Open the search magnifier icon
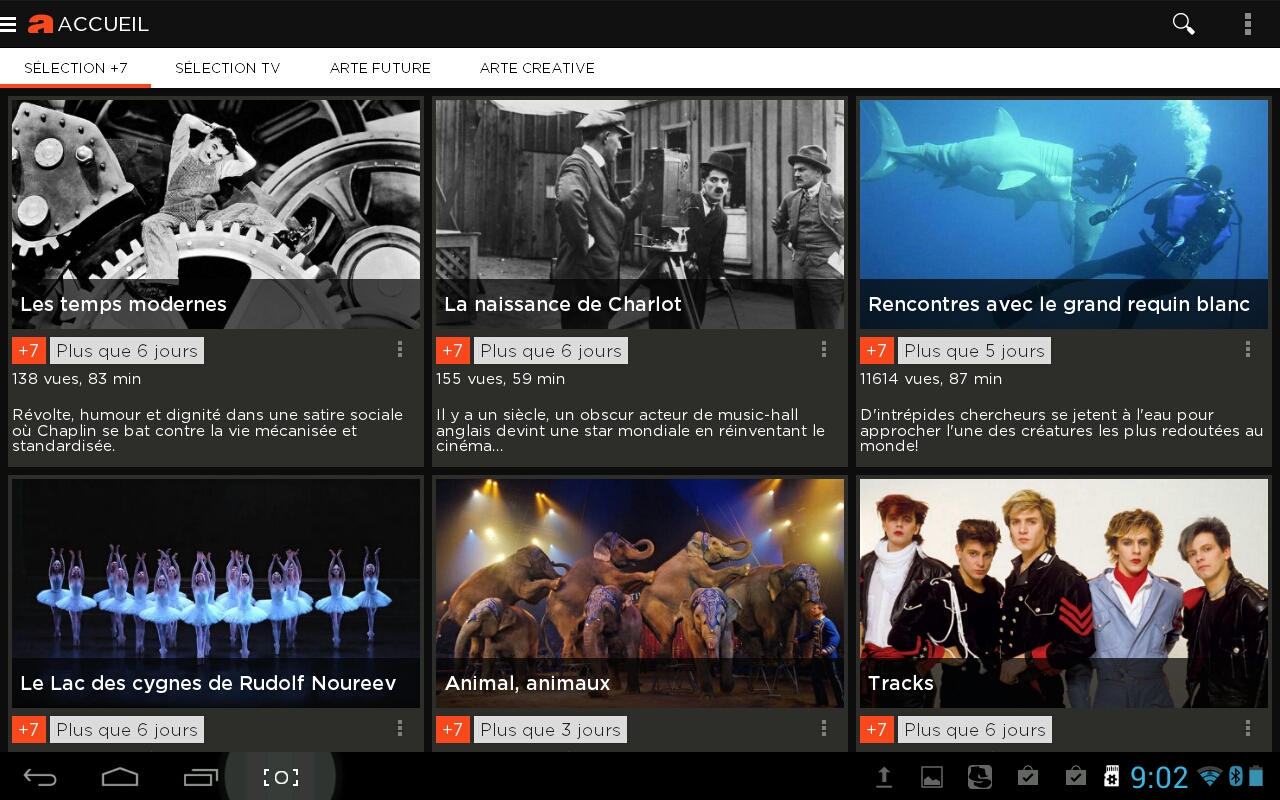The height and width of the screenshot is (800, 1280). click(x=1183, y=24)
